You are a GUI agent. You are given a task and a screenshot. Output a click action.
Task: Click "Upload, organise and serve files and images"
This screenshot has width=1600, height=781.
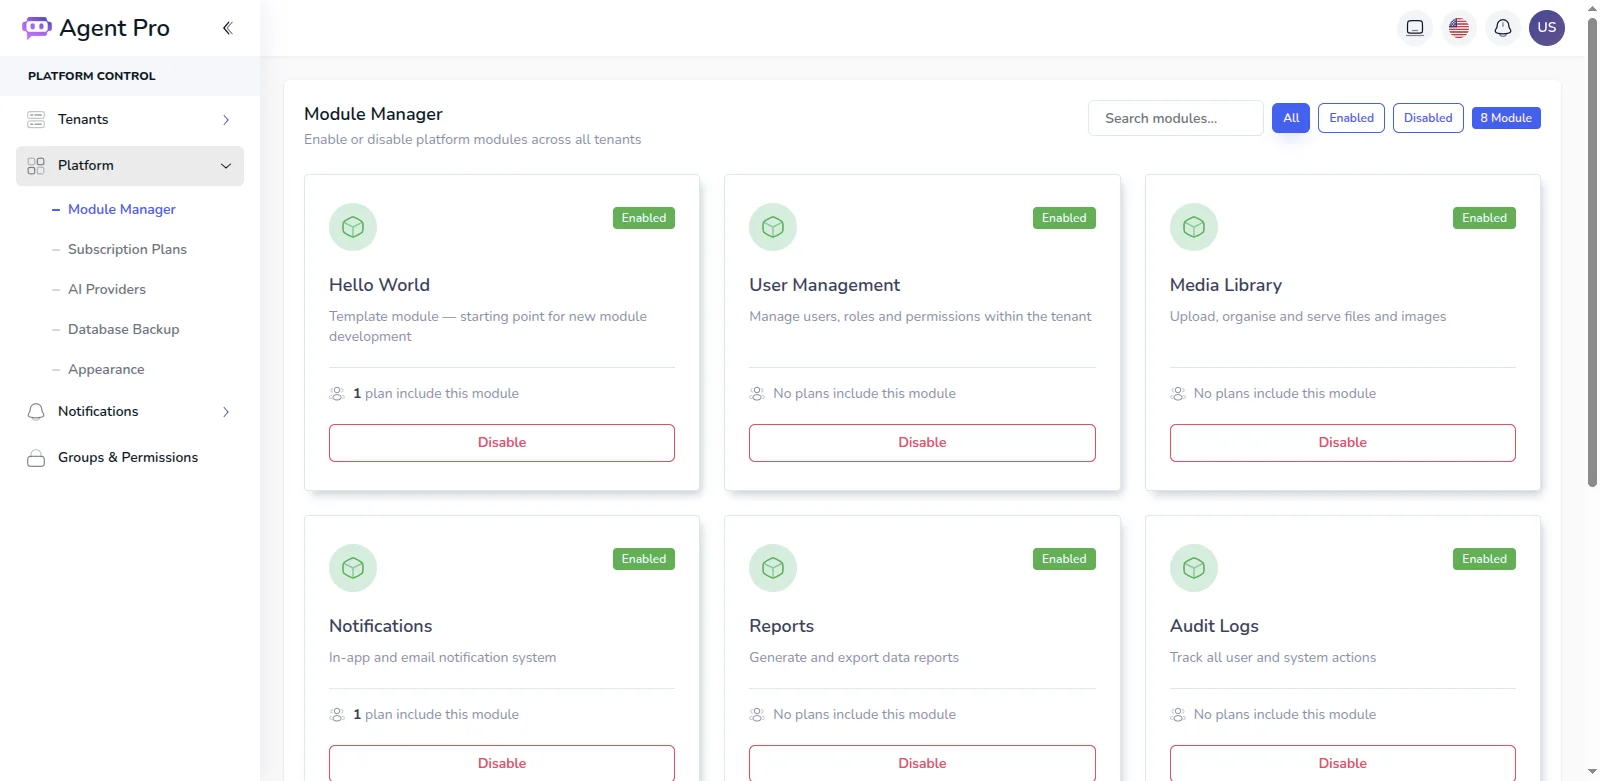tap(1308, 317)
